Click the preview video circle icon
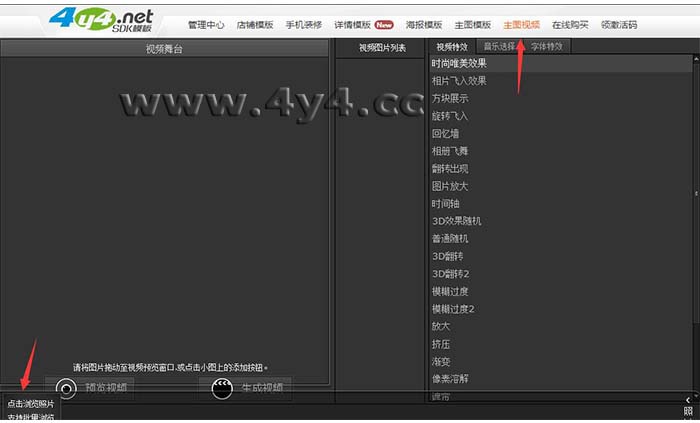700x423 pixels. click(x=67, y=388)
